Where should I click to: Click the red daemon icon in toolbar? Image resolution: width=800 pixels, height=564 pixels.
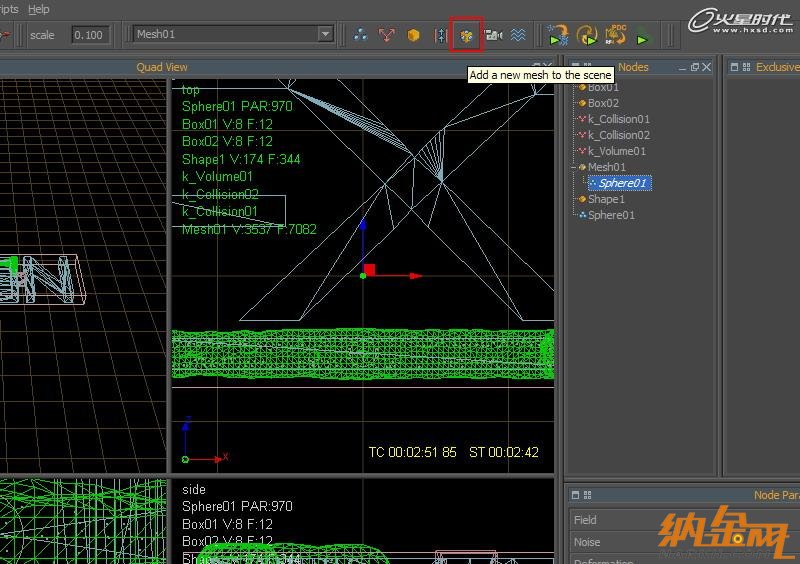point(387,35)
